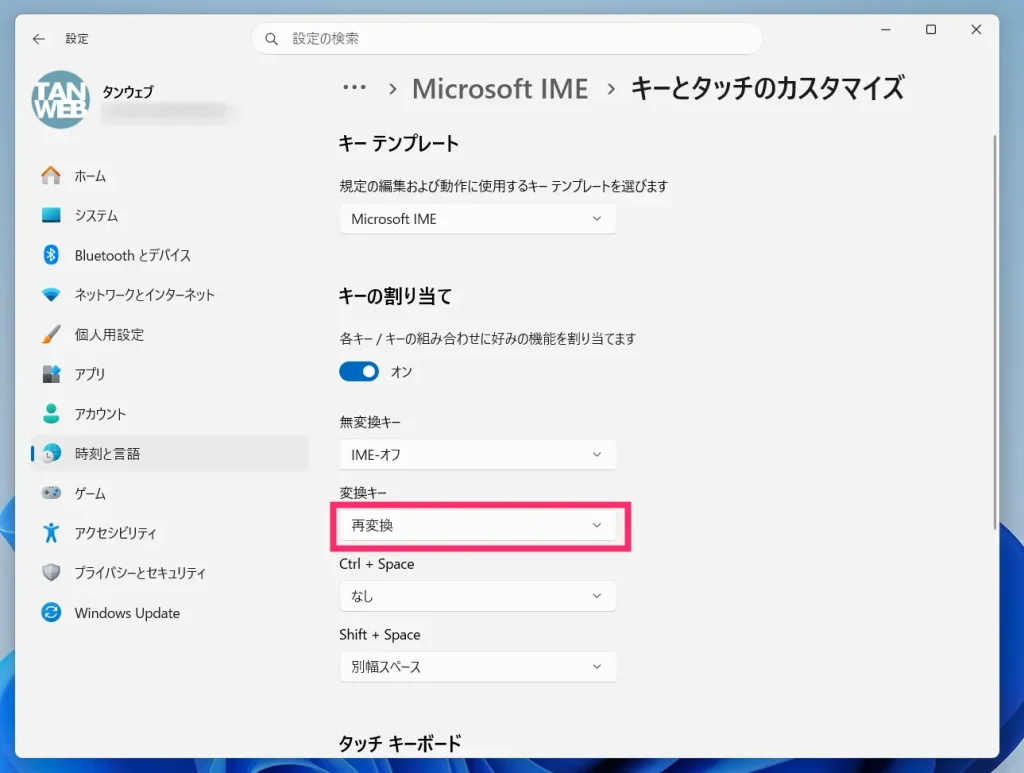Select ネットワークとインターネット item
The width and height of the screenshot is (1024, 773).
coord(169,295)
